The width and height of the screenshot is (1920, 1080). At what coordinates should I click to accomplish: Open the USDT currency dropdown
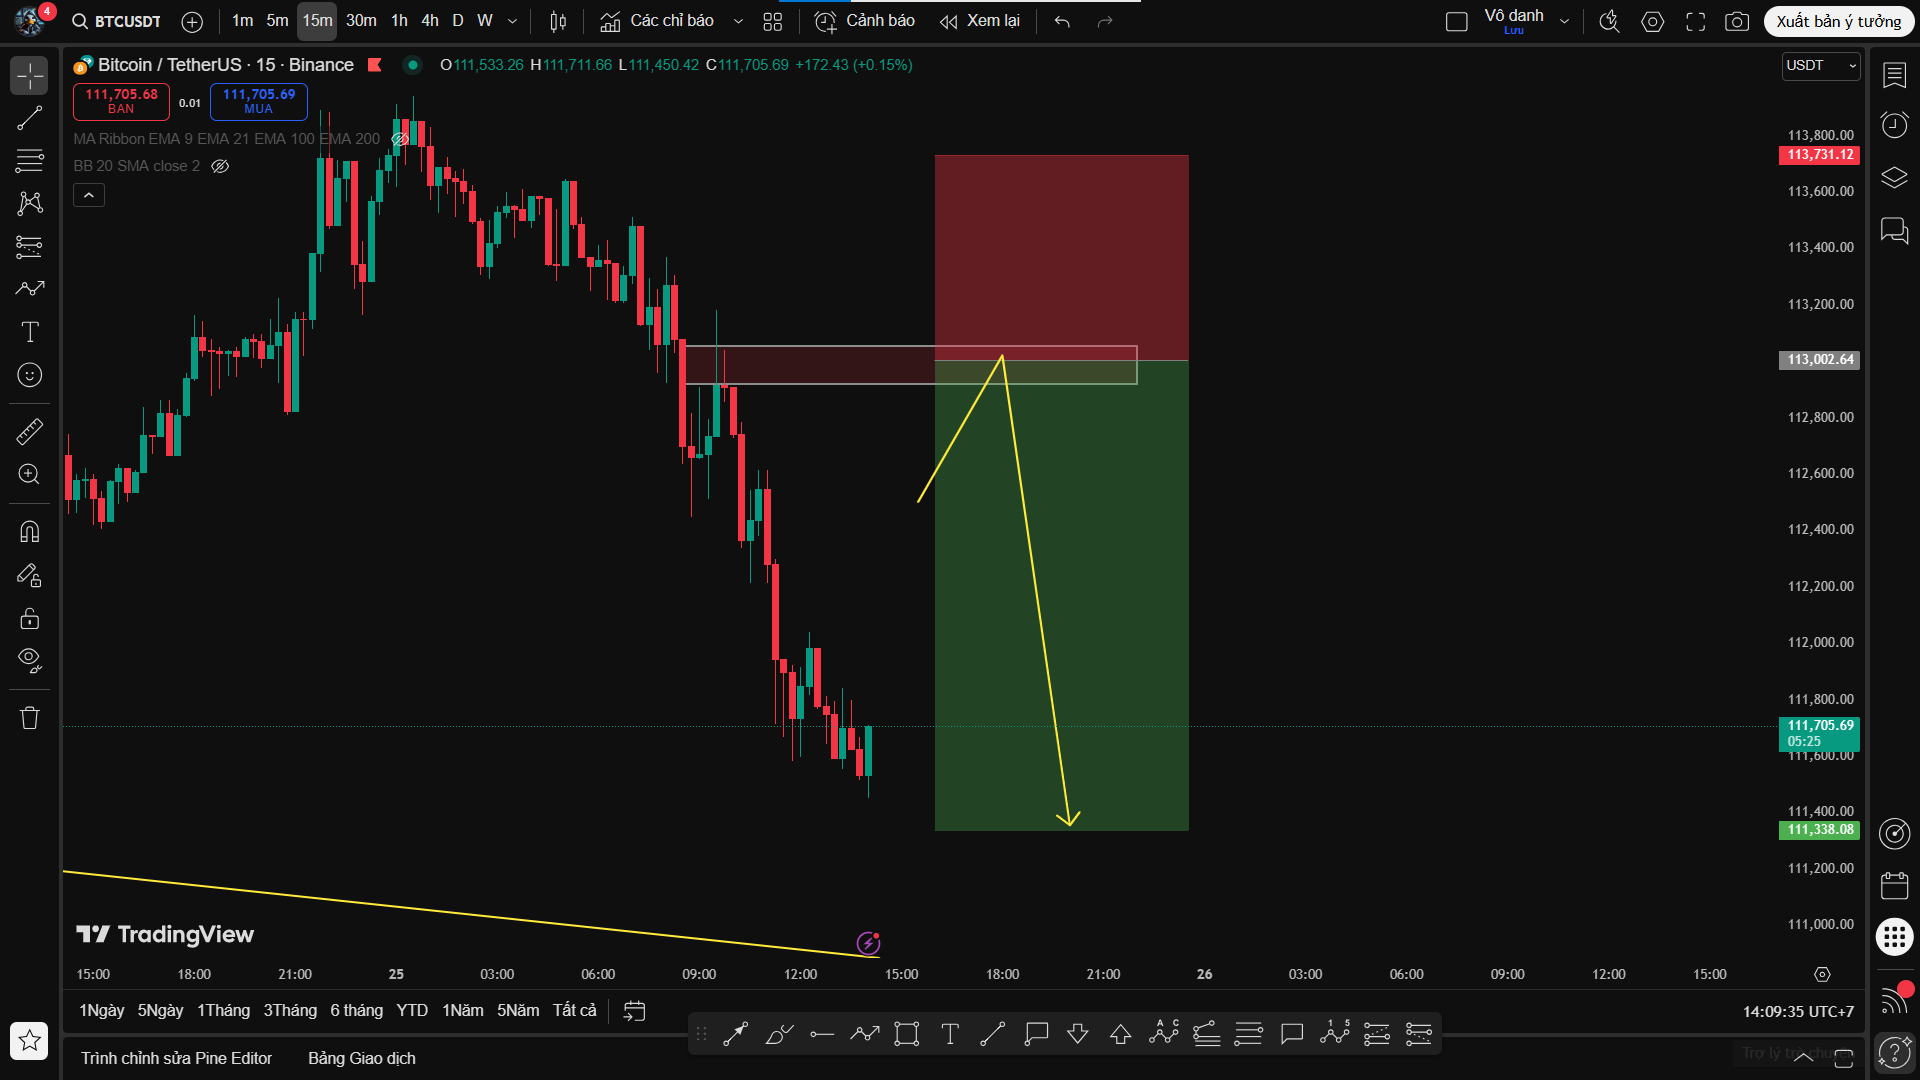pos(1820,66)
